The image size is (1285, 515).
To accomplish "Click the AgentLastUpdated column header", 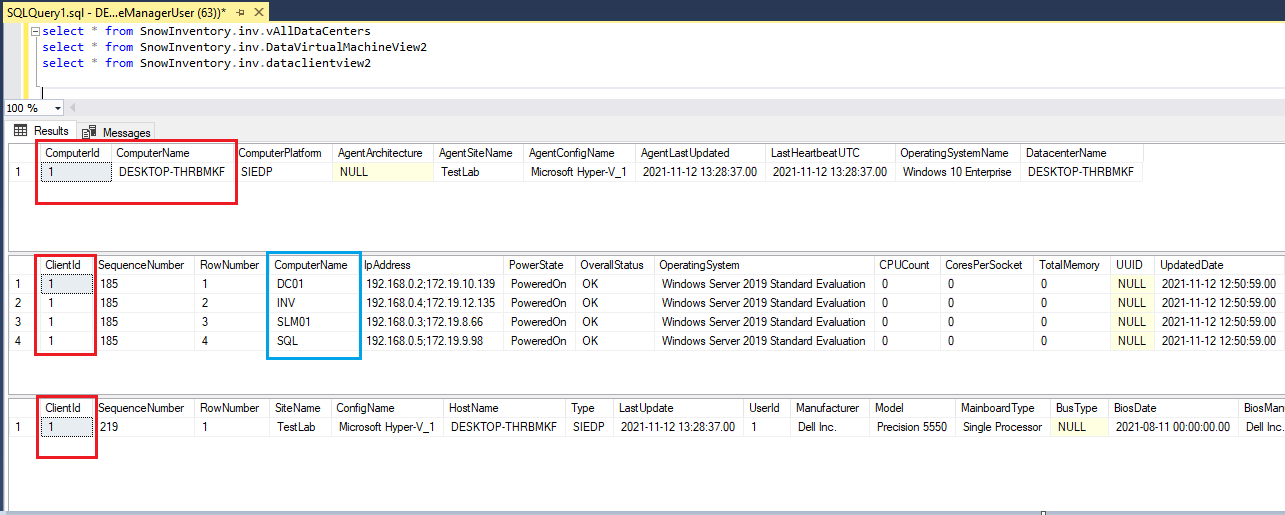I will tap(700, 153).
